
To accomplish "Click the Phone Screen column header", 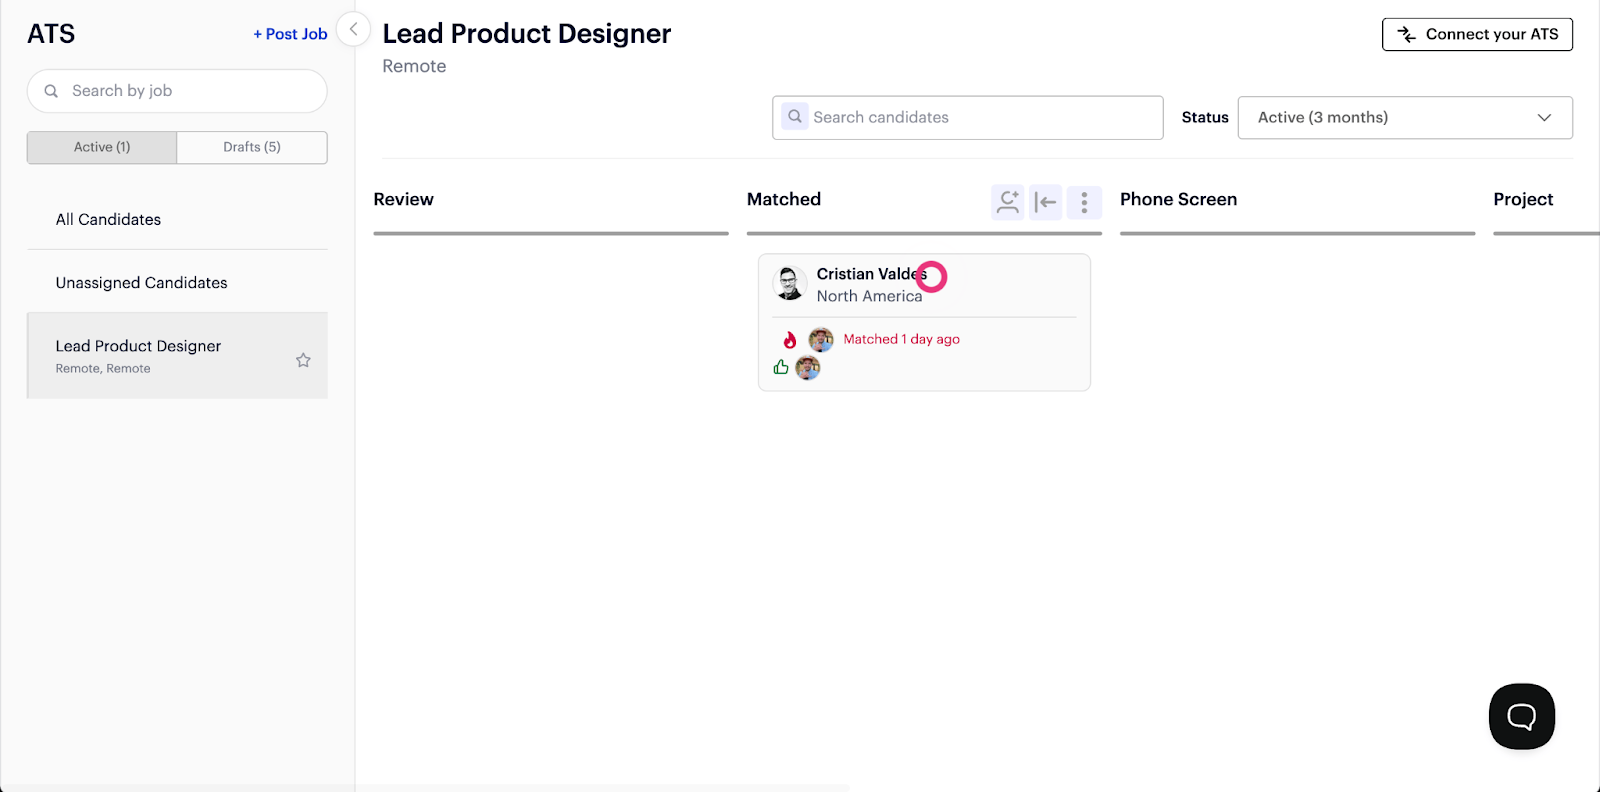I will click(x=1178, y=199).
